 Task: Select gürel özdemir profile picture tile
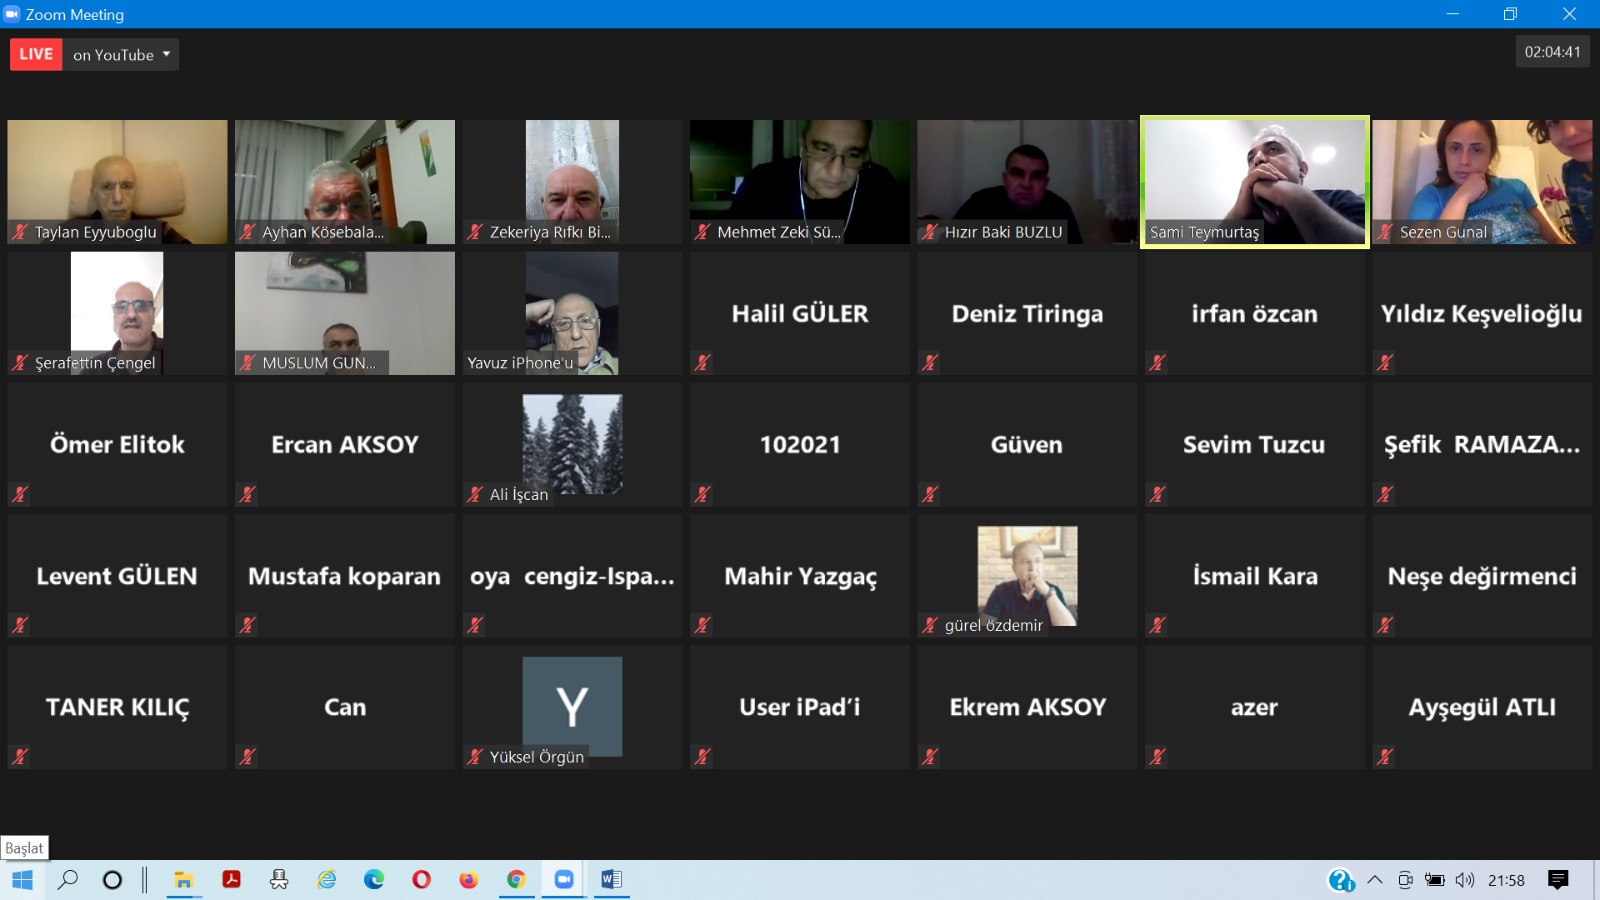1027,576
